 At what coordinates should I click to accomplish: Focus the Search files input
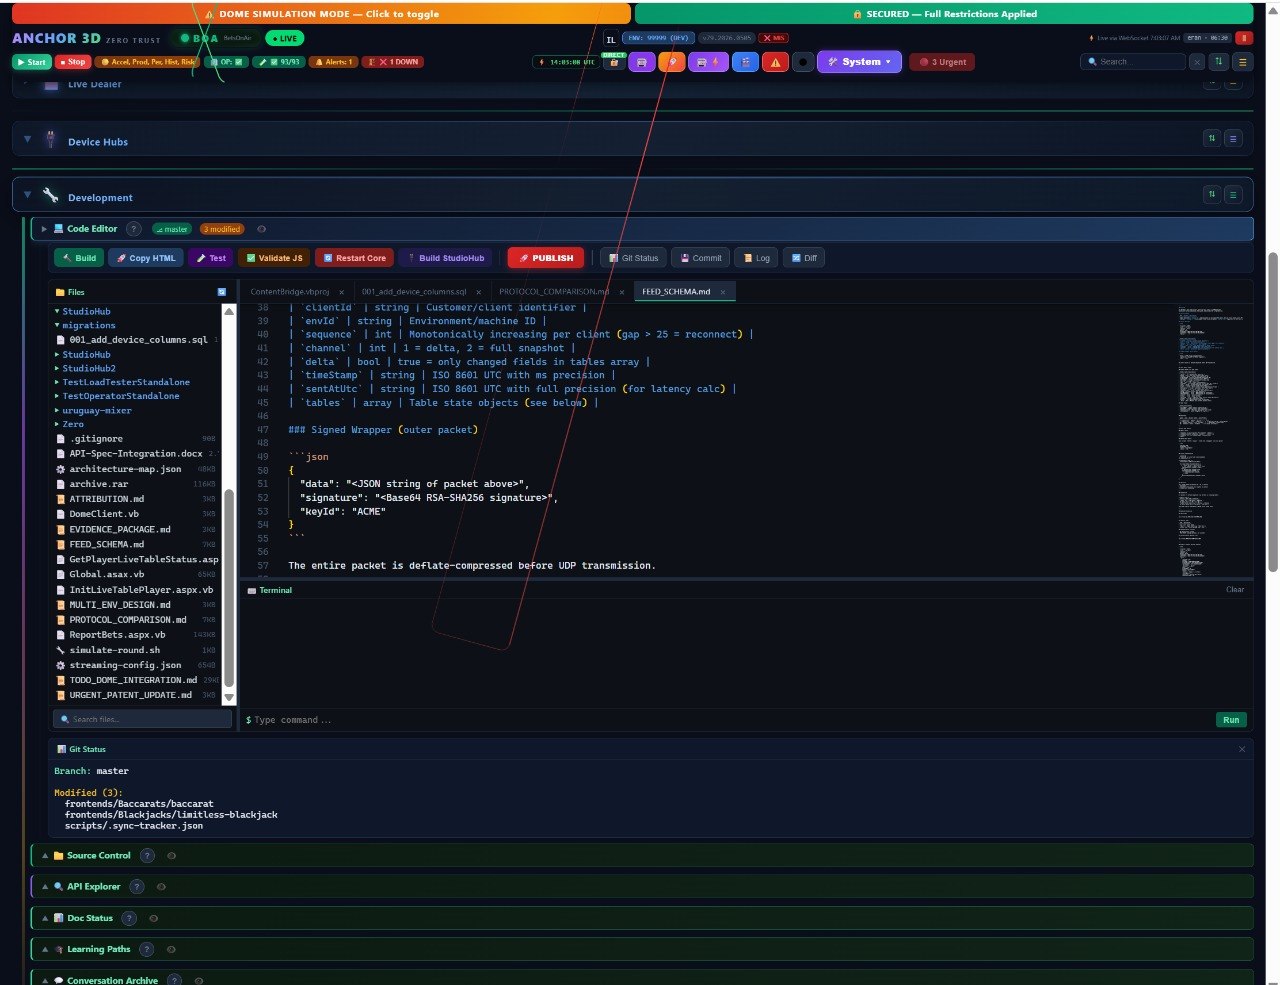142,719
